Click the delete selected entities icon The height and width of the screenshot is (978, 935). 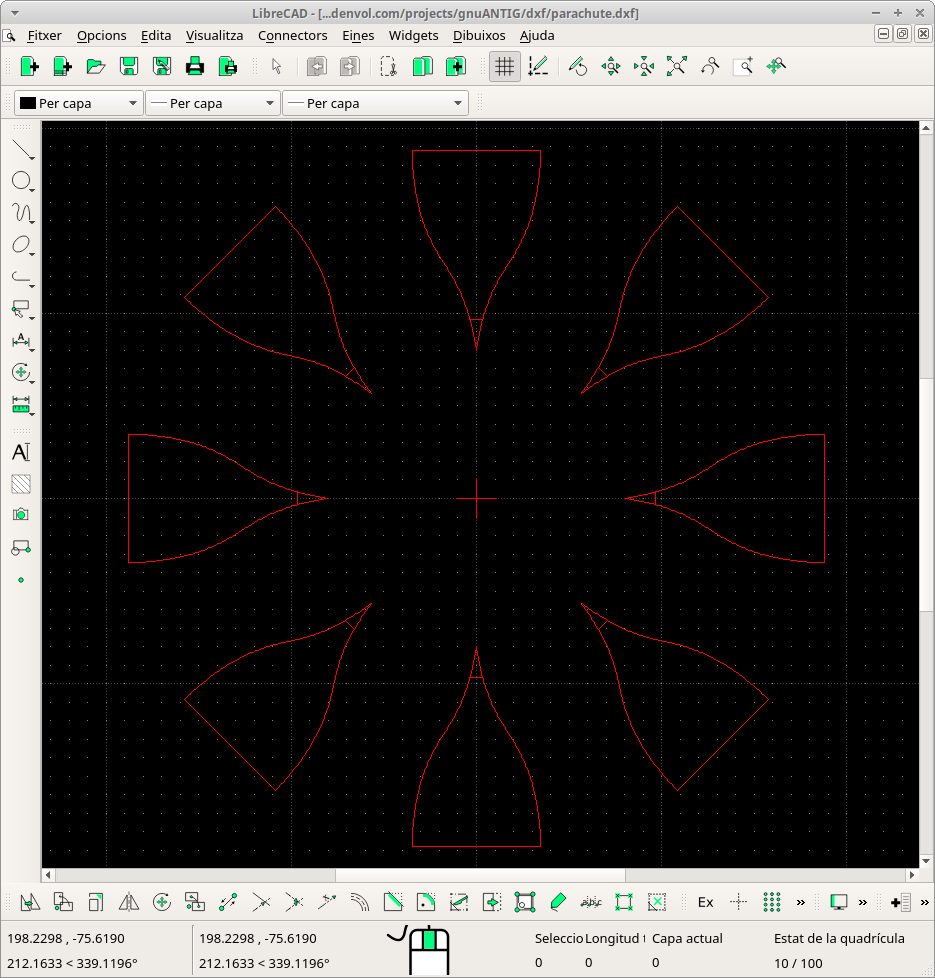[x=657, y=902]
